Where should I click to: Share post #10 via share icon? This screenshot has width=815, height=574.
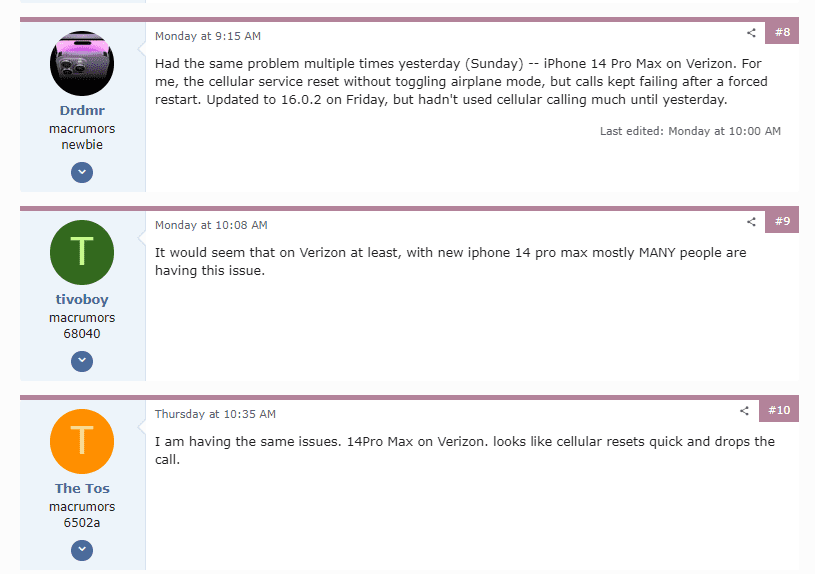click(744, 411)
